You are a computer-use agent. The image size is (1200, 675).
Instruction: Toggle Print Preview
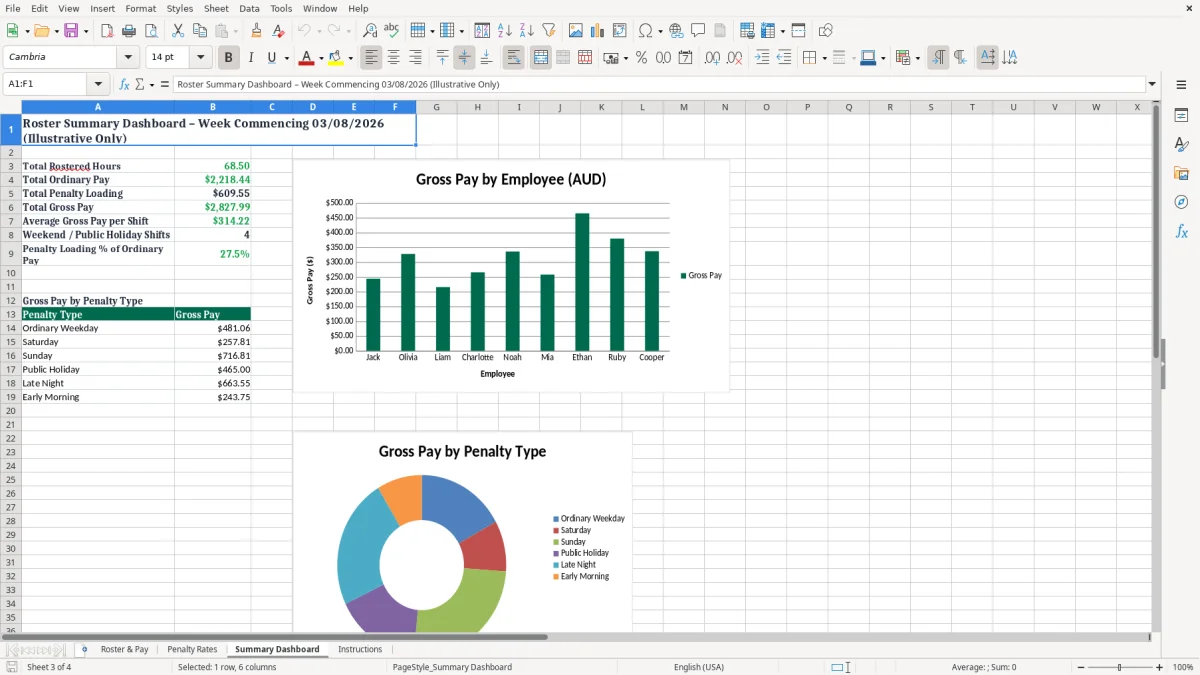[151, 31]
